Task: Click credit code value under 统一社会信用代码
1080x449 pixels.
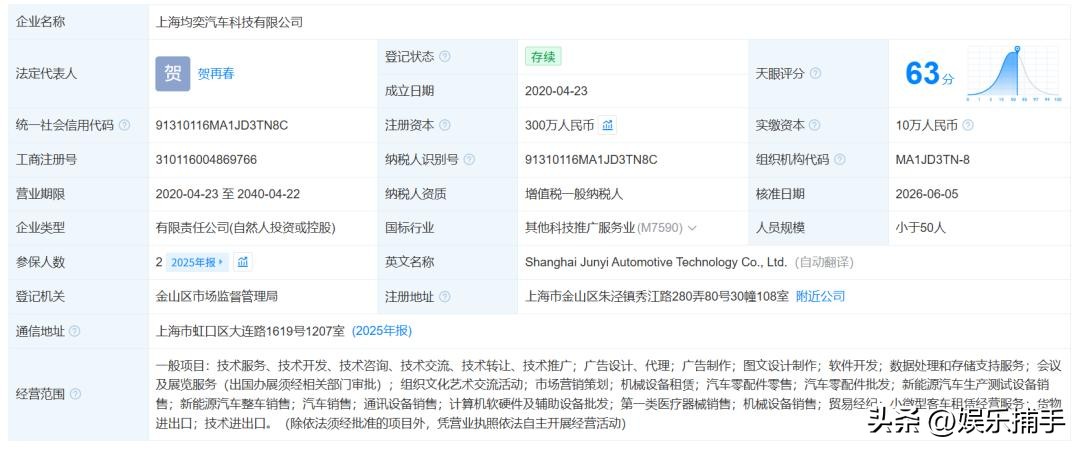Action: point(222,125)
